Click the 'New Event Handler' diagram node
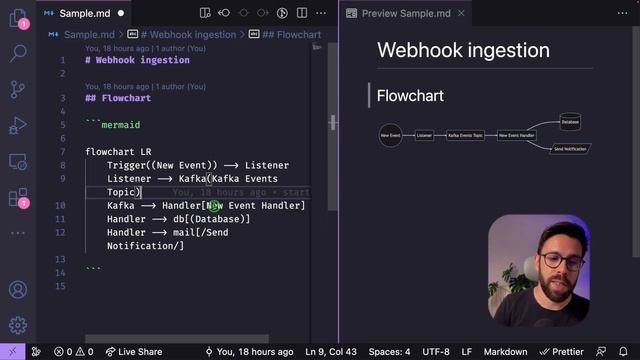 click(516, 136)
